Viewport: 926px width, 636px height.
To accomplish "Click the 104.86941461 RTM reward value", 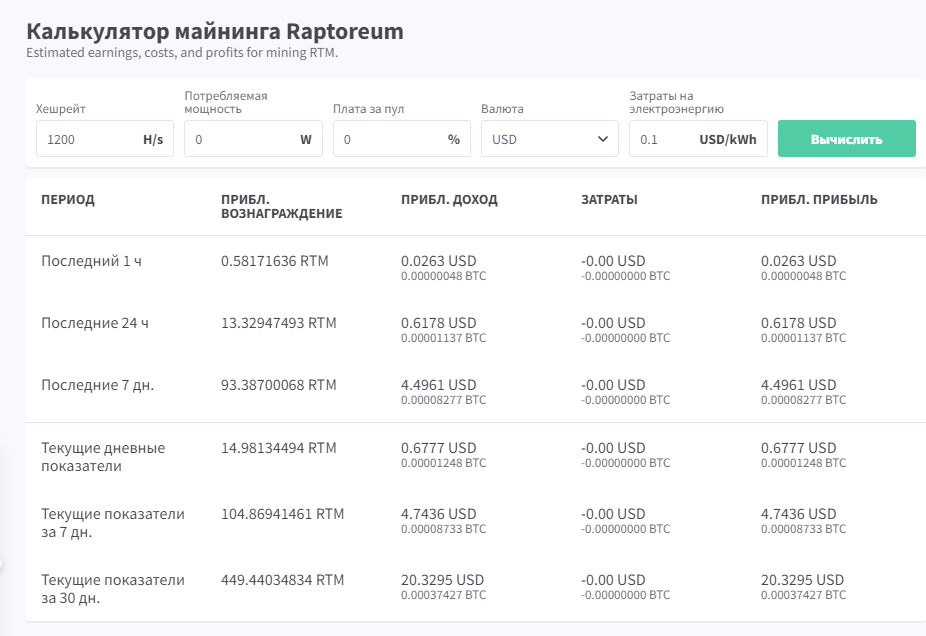I will click(282, 514).
